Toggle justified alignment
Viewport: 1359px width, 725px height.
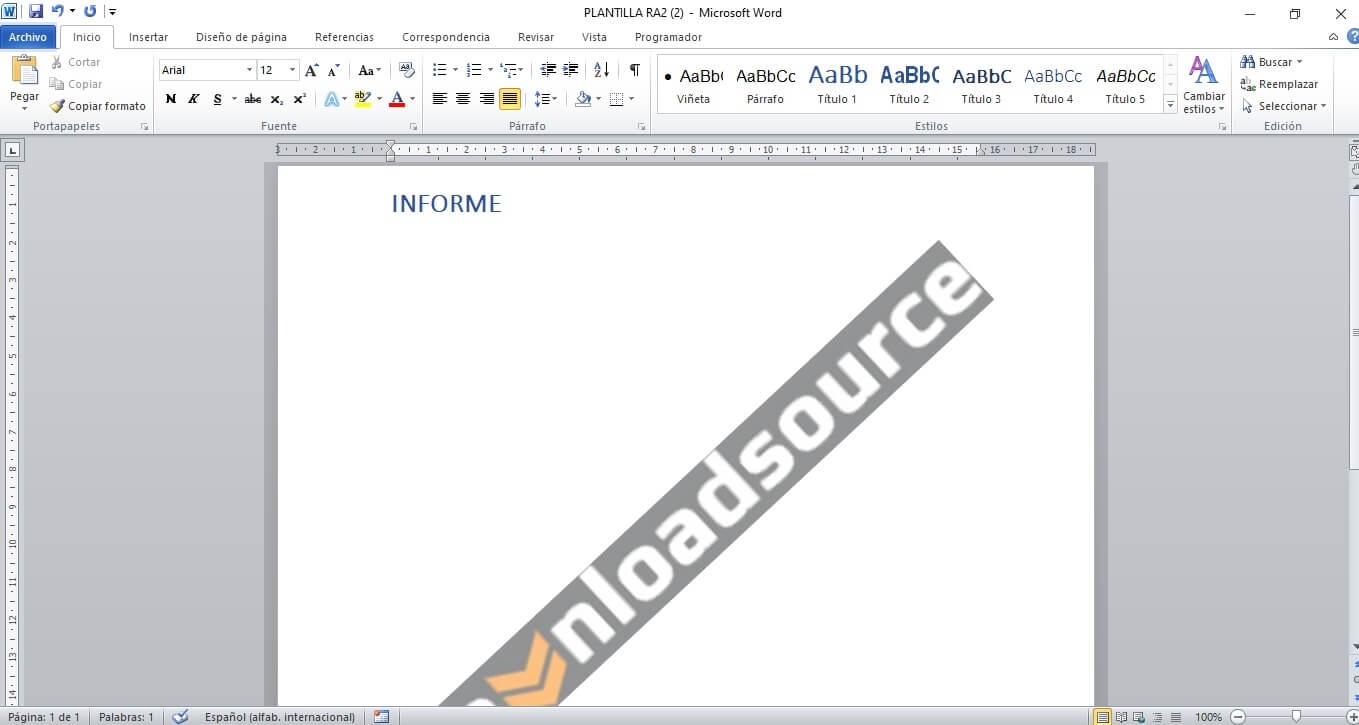pos(510,99)
